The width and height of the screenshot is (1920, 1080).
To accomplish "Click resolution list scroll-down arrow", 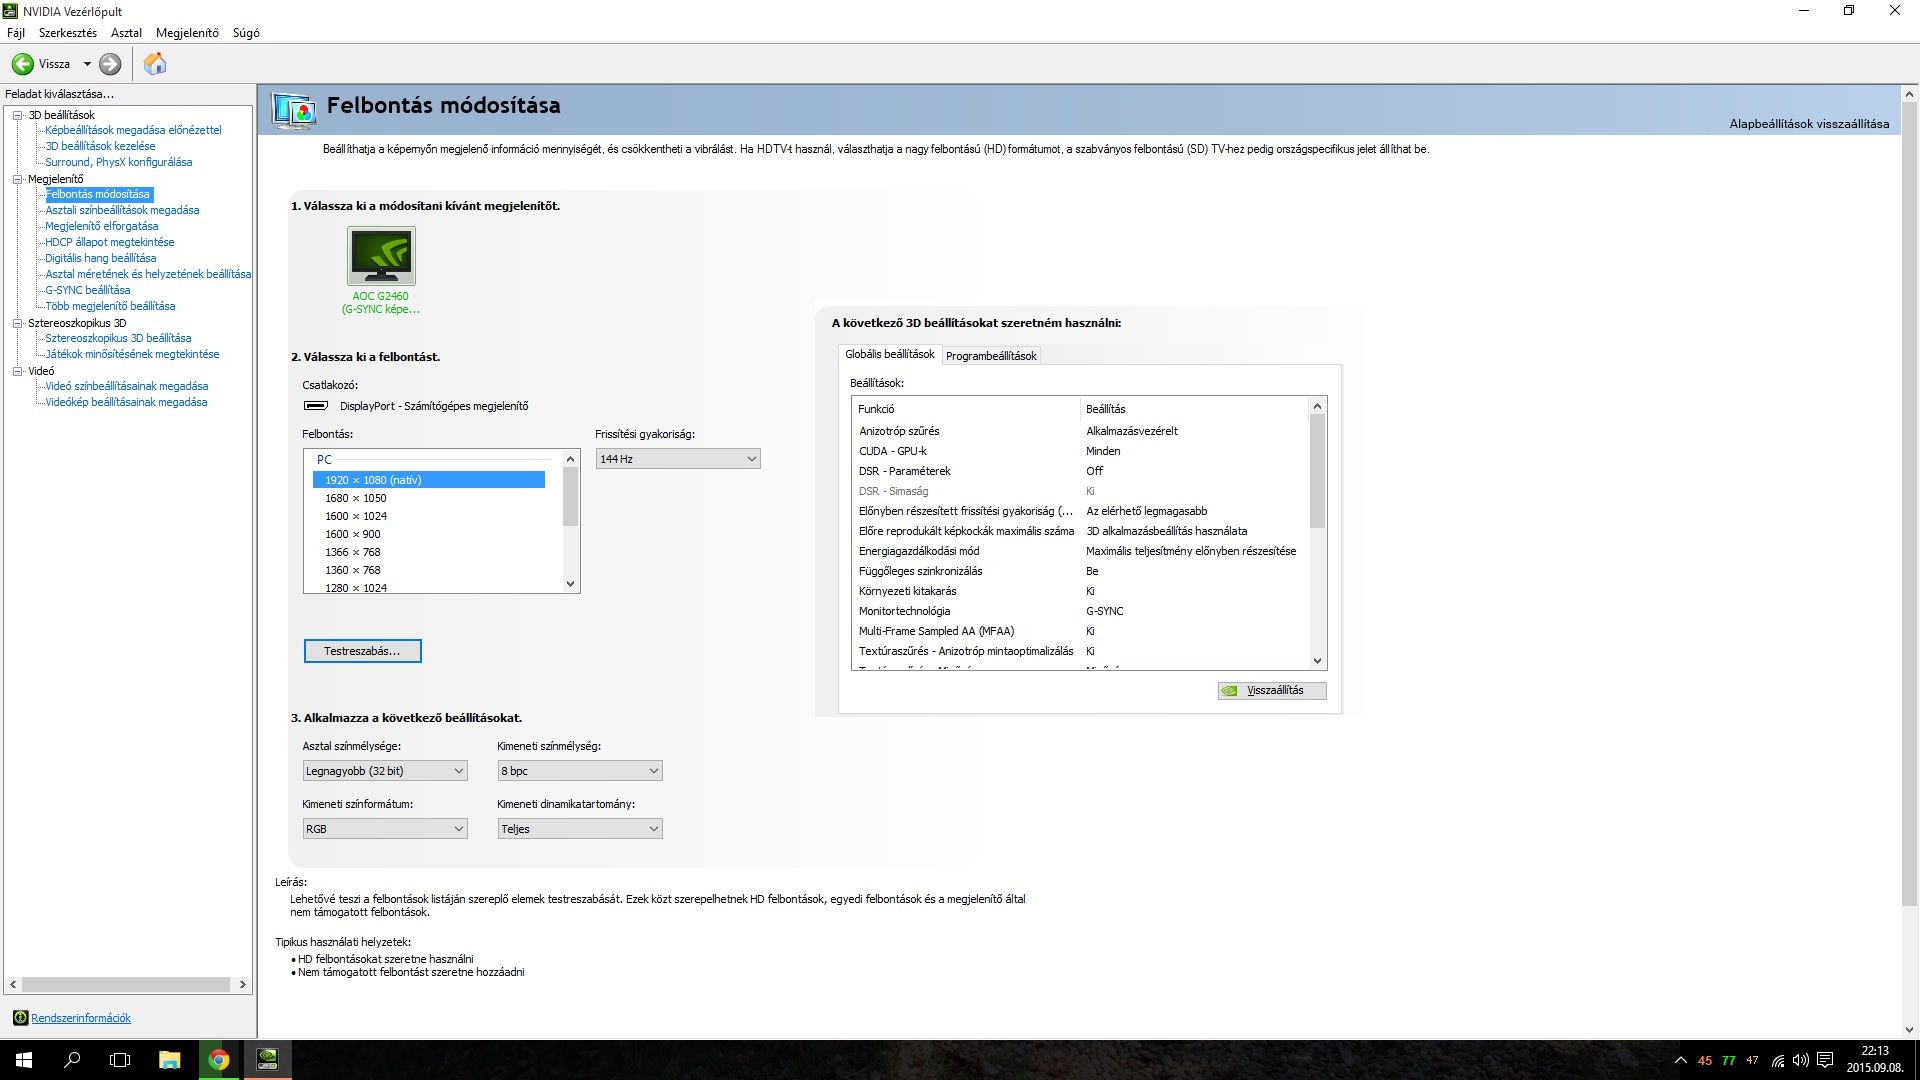I will (x=571, y=584).
